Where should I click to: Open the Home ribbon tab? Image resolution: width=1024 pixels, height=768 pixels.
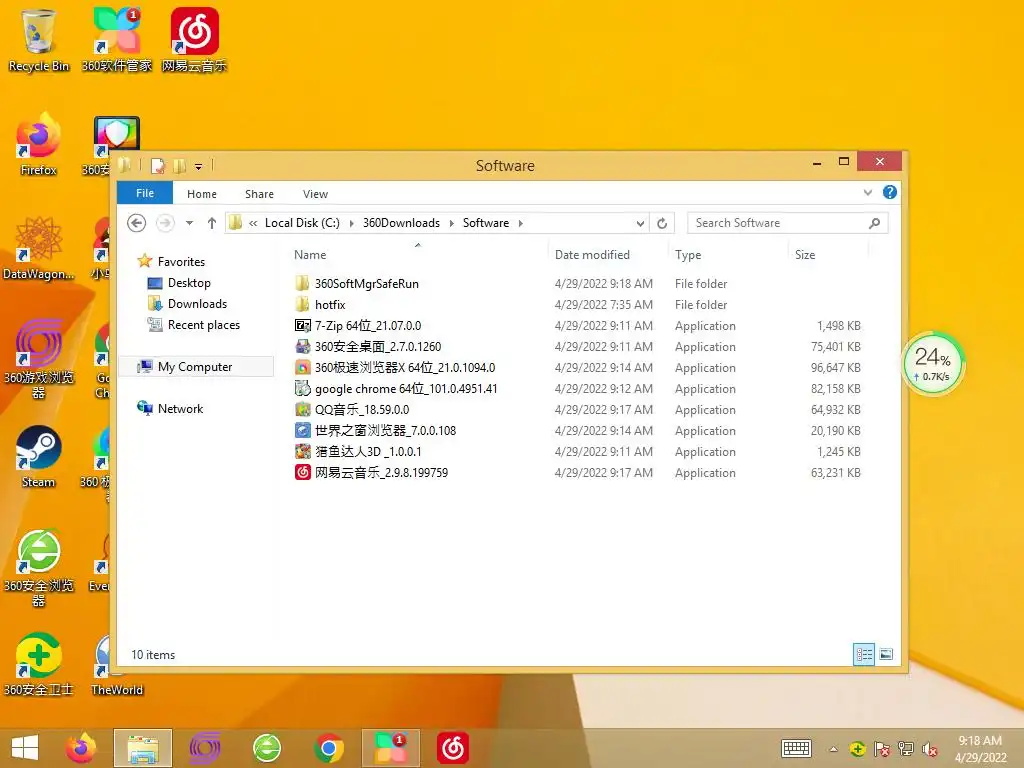point(202,194)
